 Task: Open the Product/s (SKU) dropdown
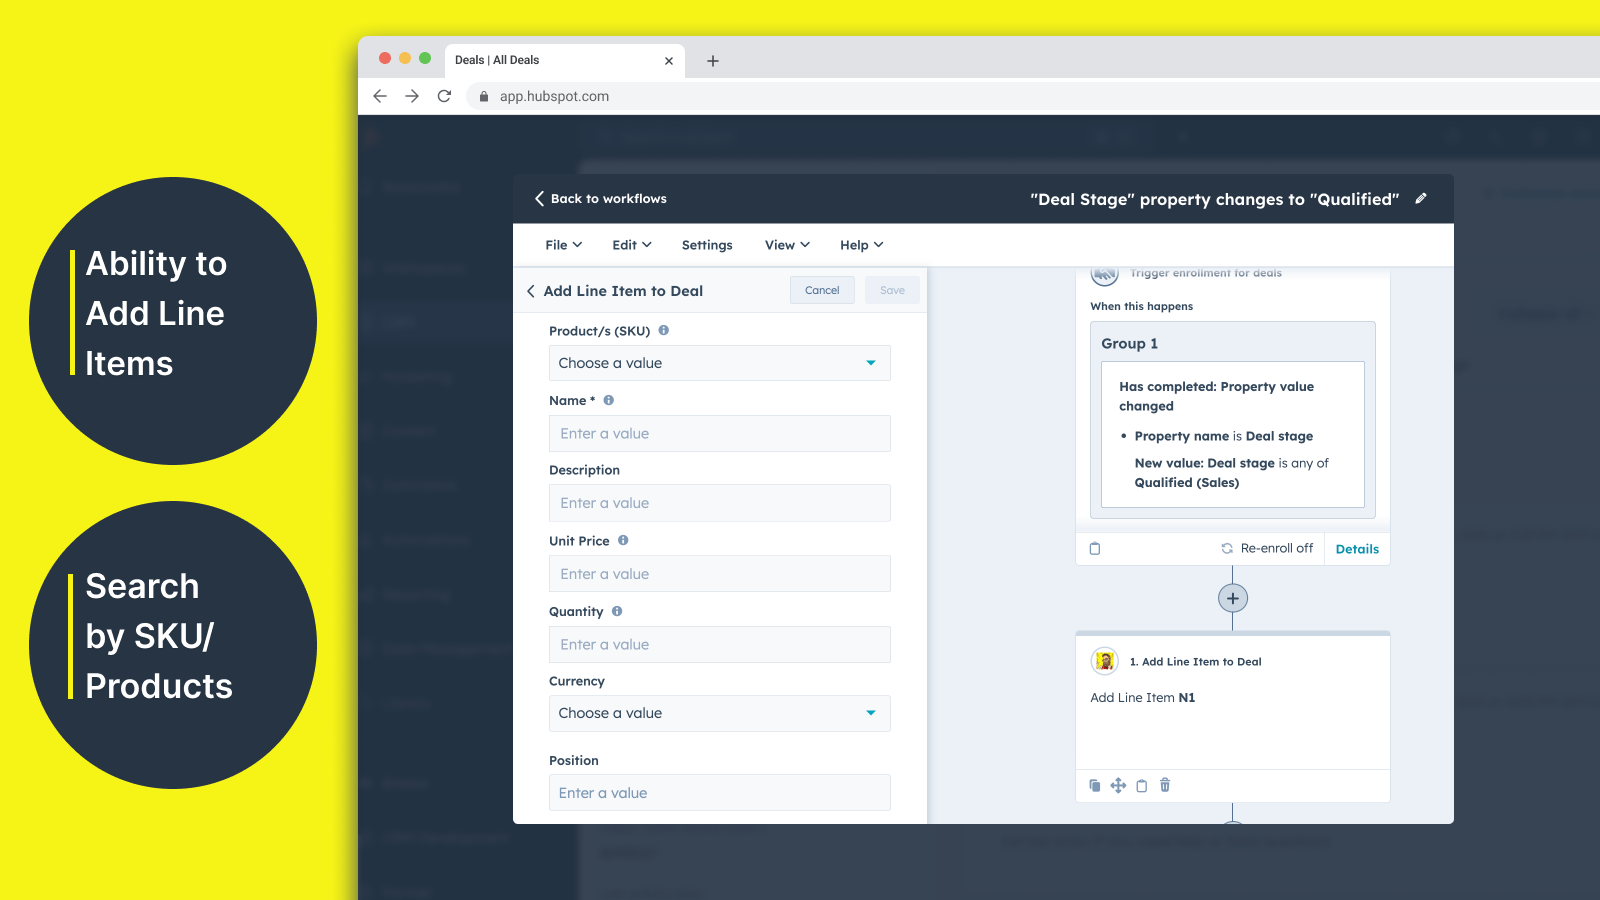[x=719, y=363]
